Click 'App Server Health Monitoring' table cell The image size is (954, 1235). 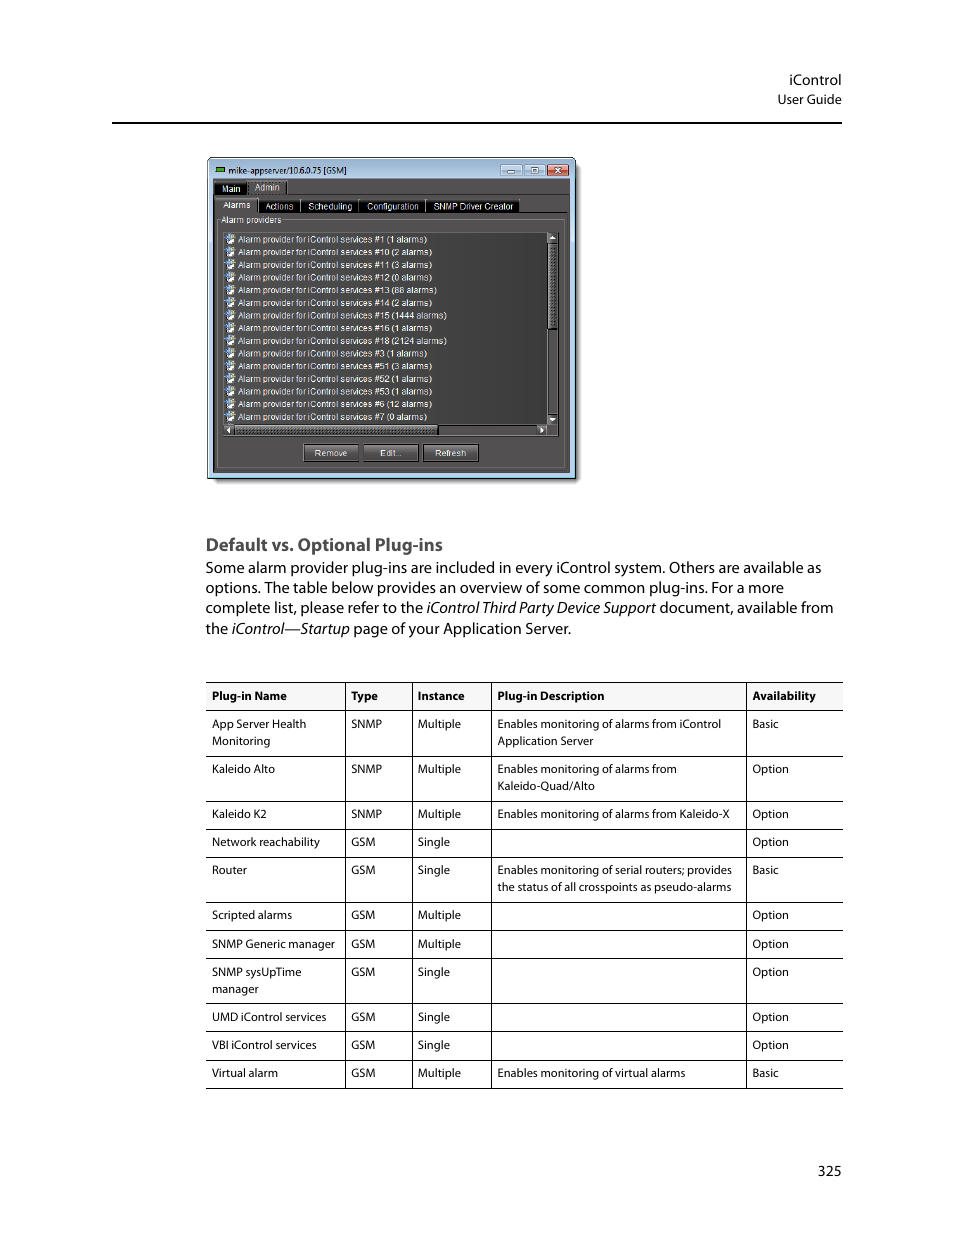[259, 732]
